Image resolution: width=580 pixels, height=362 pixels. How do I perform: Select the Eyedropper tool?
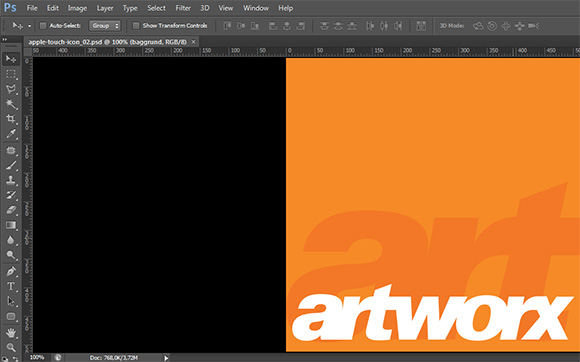tap(11, 134)
